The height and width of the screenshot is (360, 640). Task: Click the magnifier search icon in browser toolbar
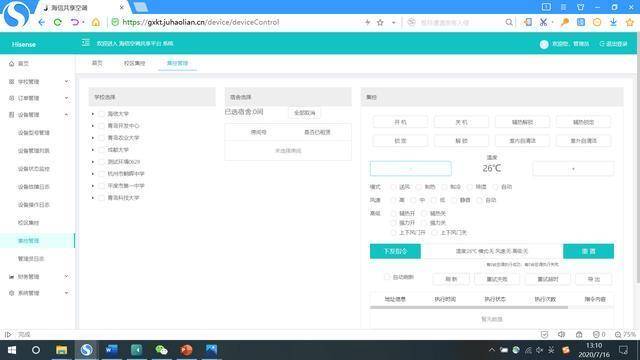click(509, 22)
